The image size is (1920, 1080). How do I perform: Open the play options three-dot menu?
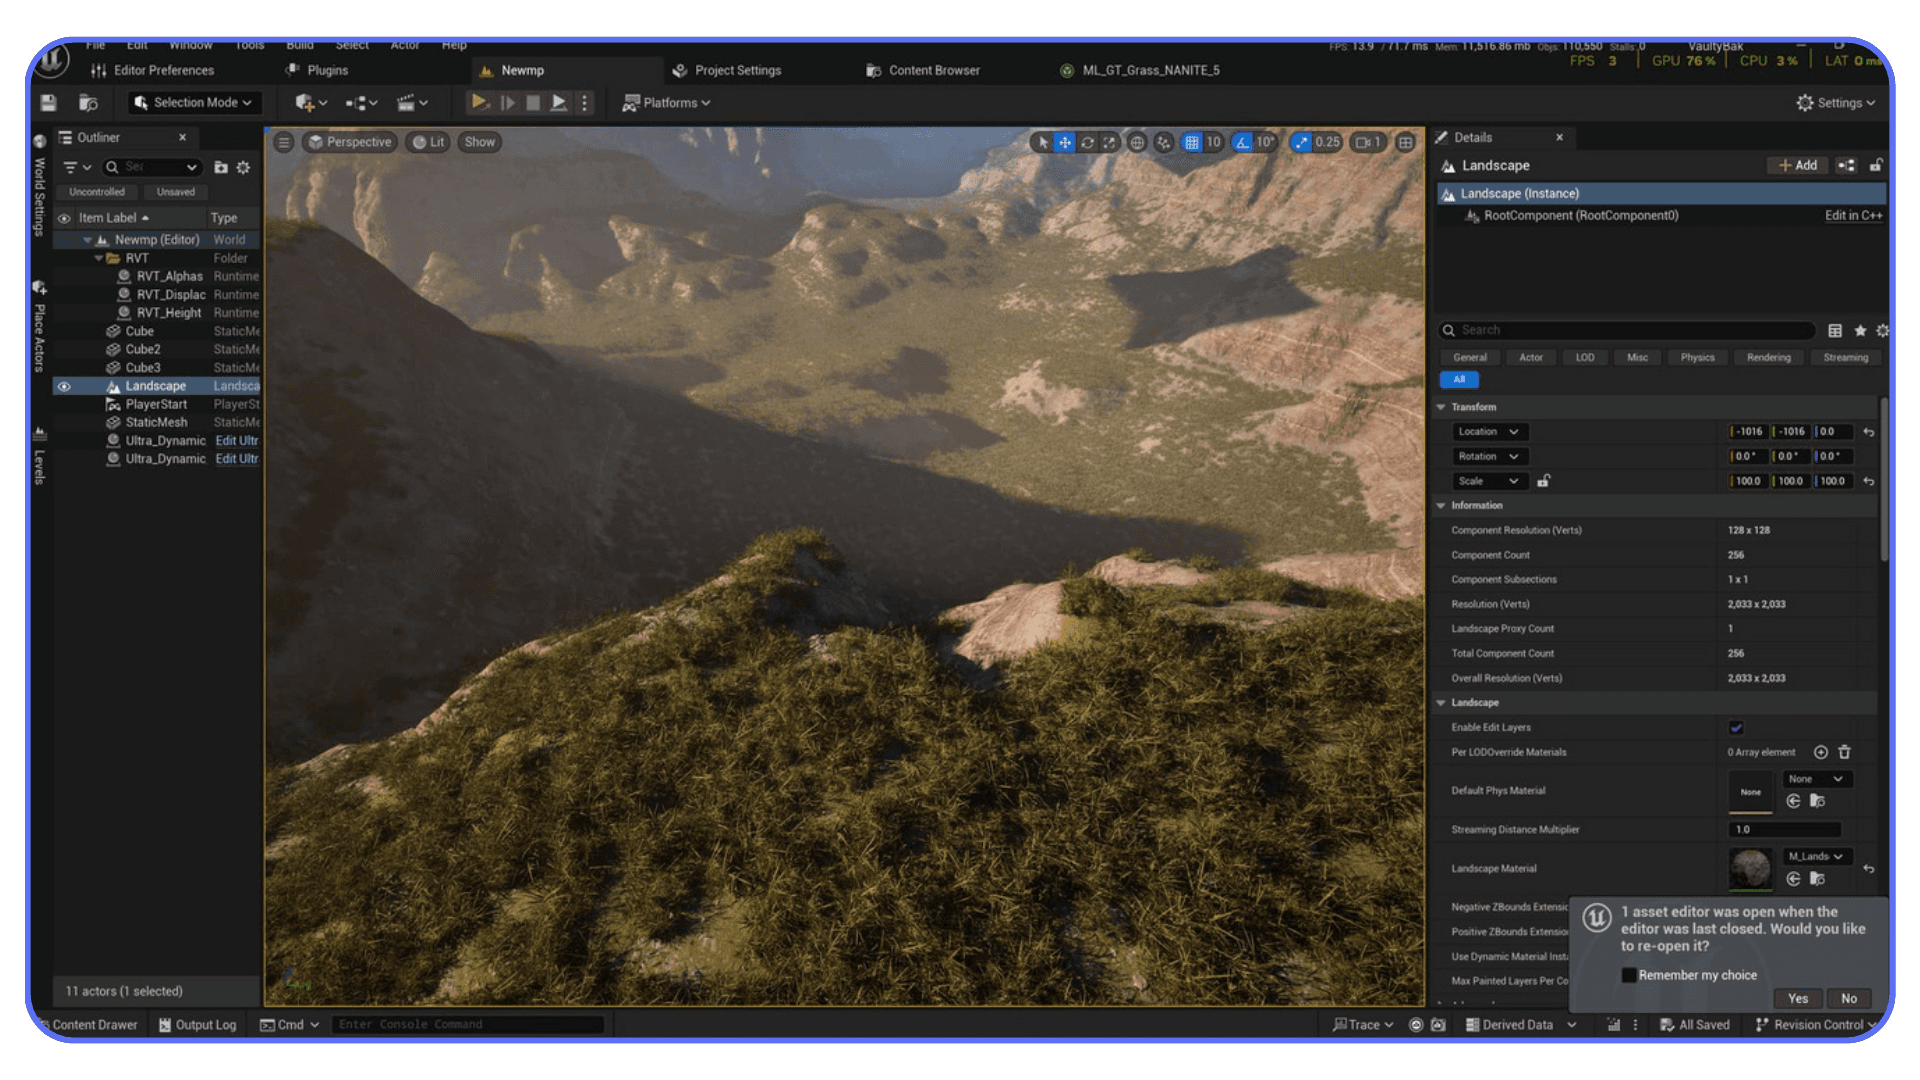pyautogui.click(x=584, y=102)
